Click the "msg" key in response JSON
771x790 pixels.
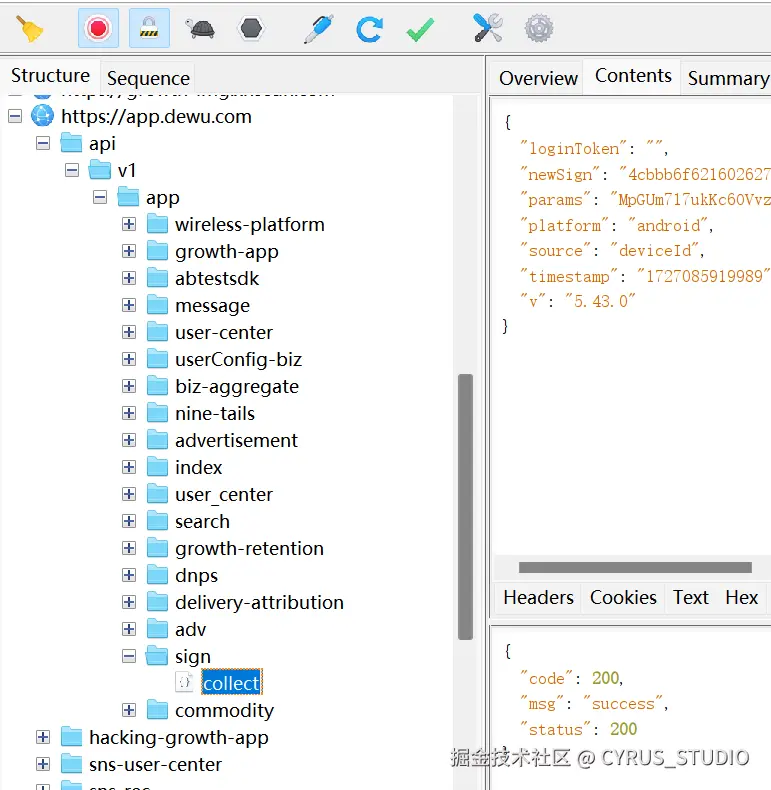(x=542, y=703)
